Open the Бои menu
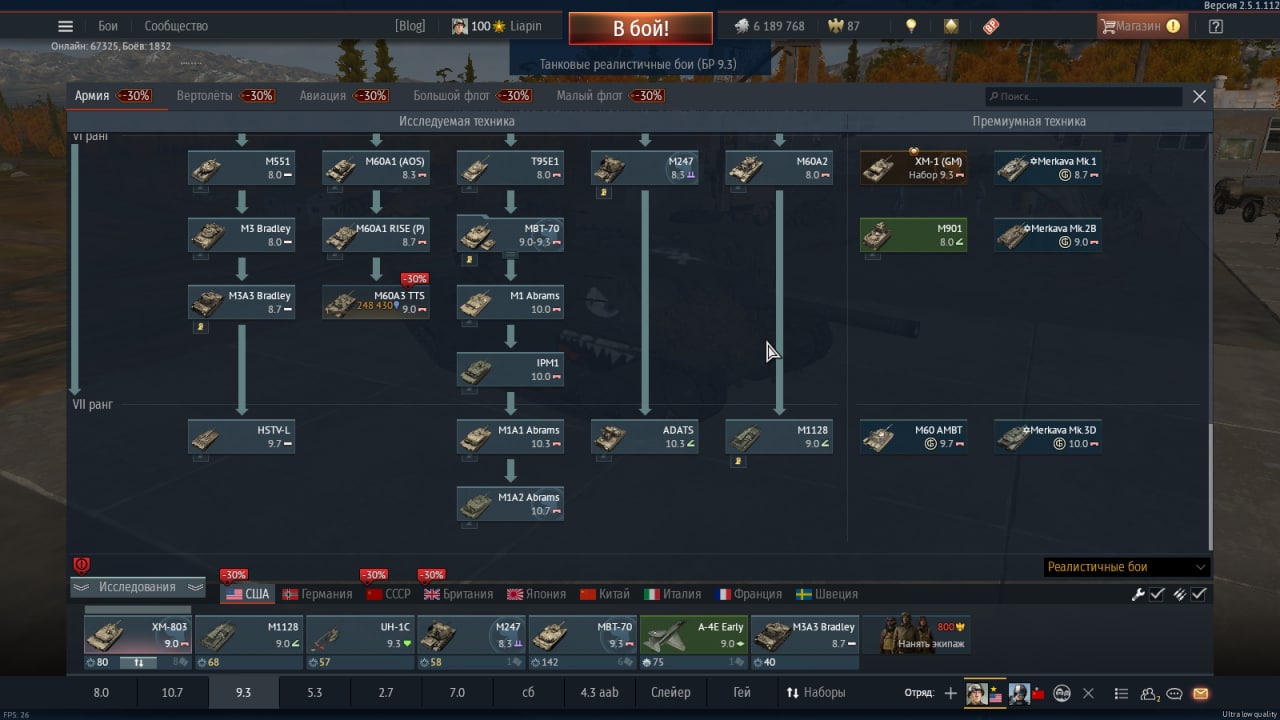This screenshot has height=720, width=1280. click(108, 26)
